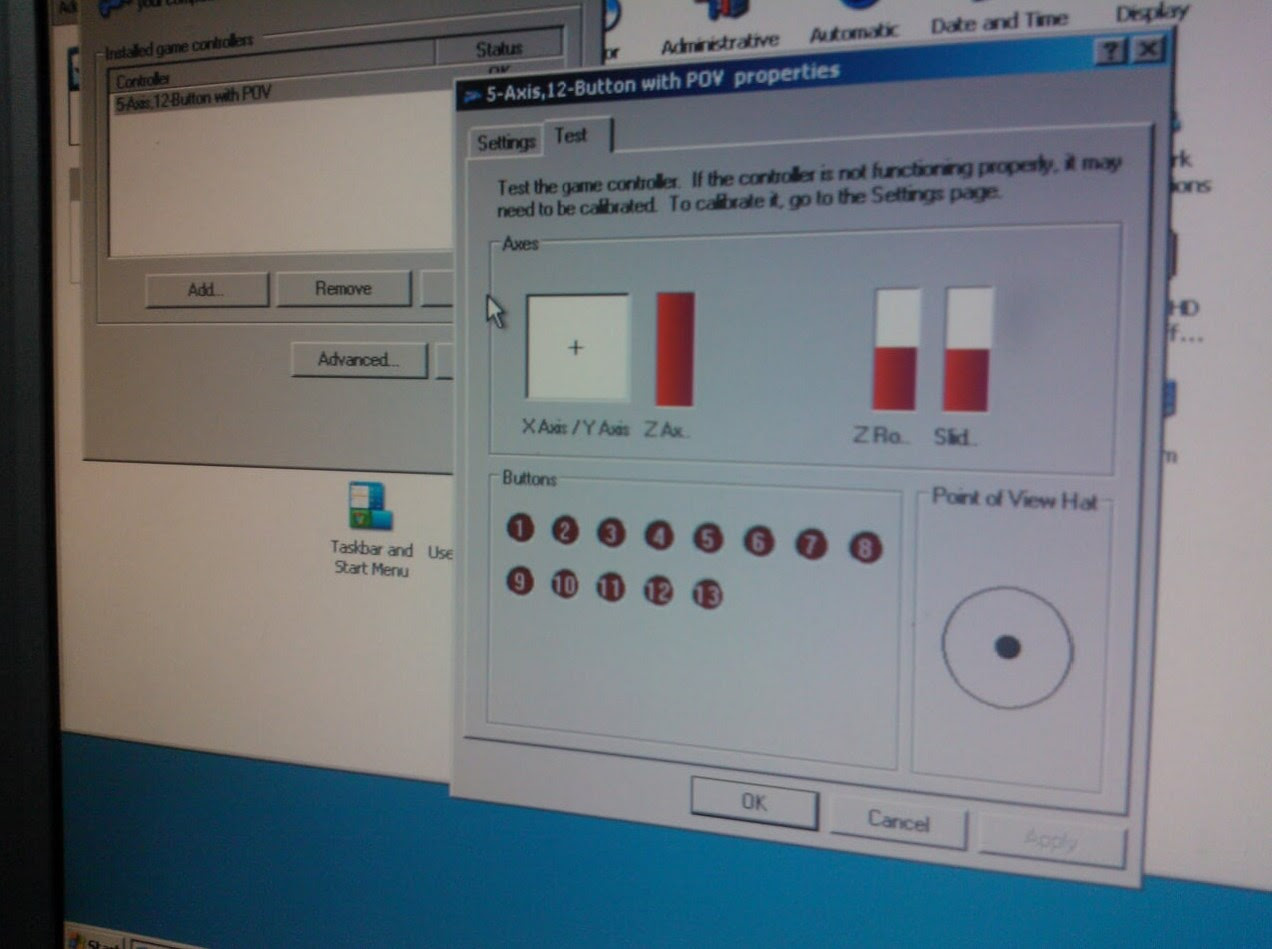Click the Point of View Hat circle

1007,648
